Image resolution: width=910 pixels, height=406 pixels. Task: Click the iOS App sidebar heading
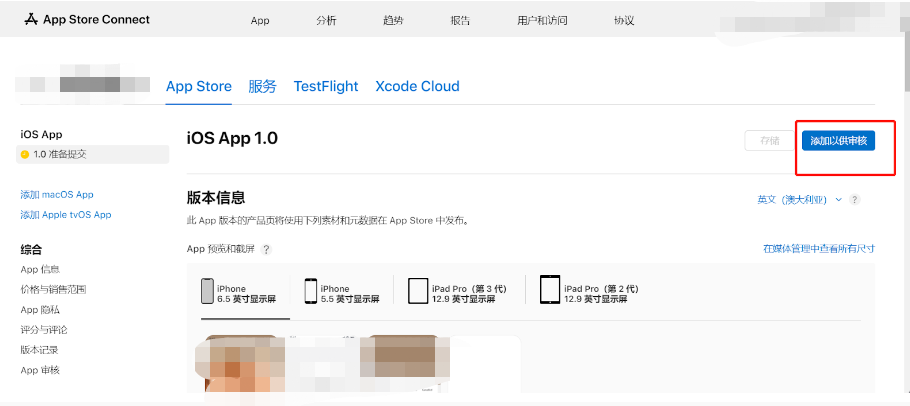tap(41, 135)
